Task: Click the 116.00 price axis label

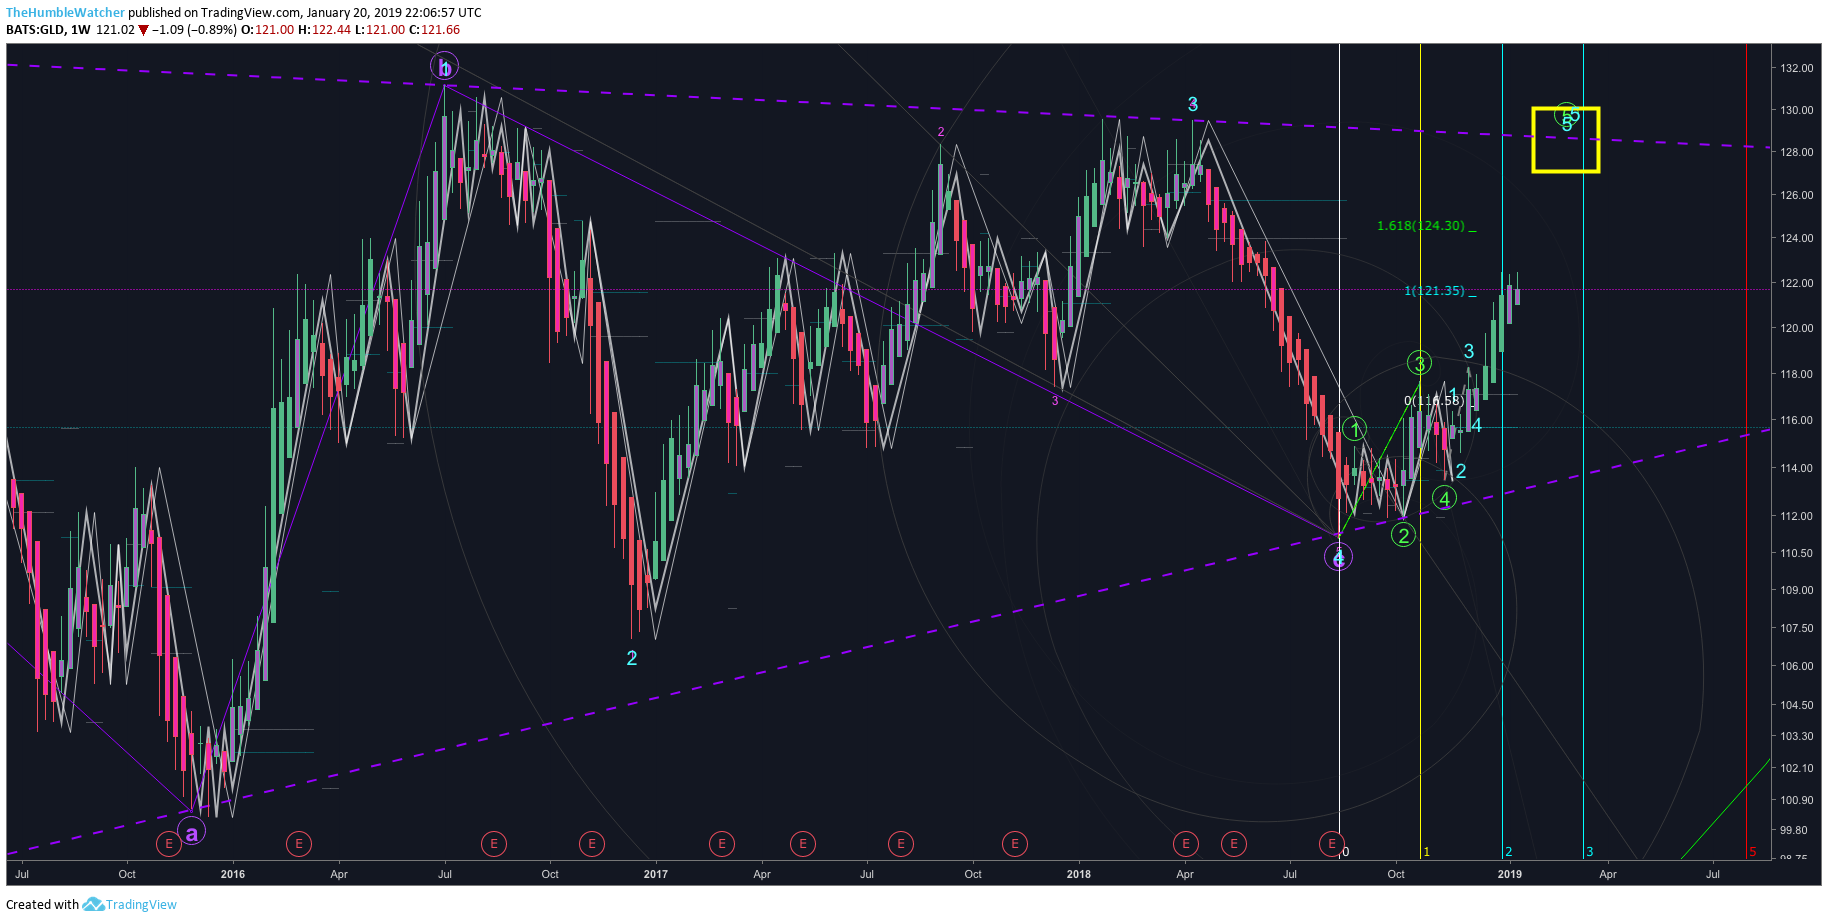Action: tap(1796, 420)
